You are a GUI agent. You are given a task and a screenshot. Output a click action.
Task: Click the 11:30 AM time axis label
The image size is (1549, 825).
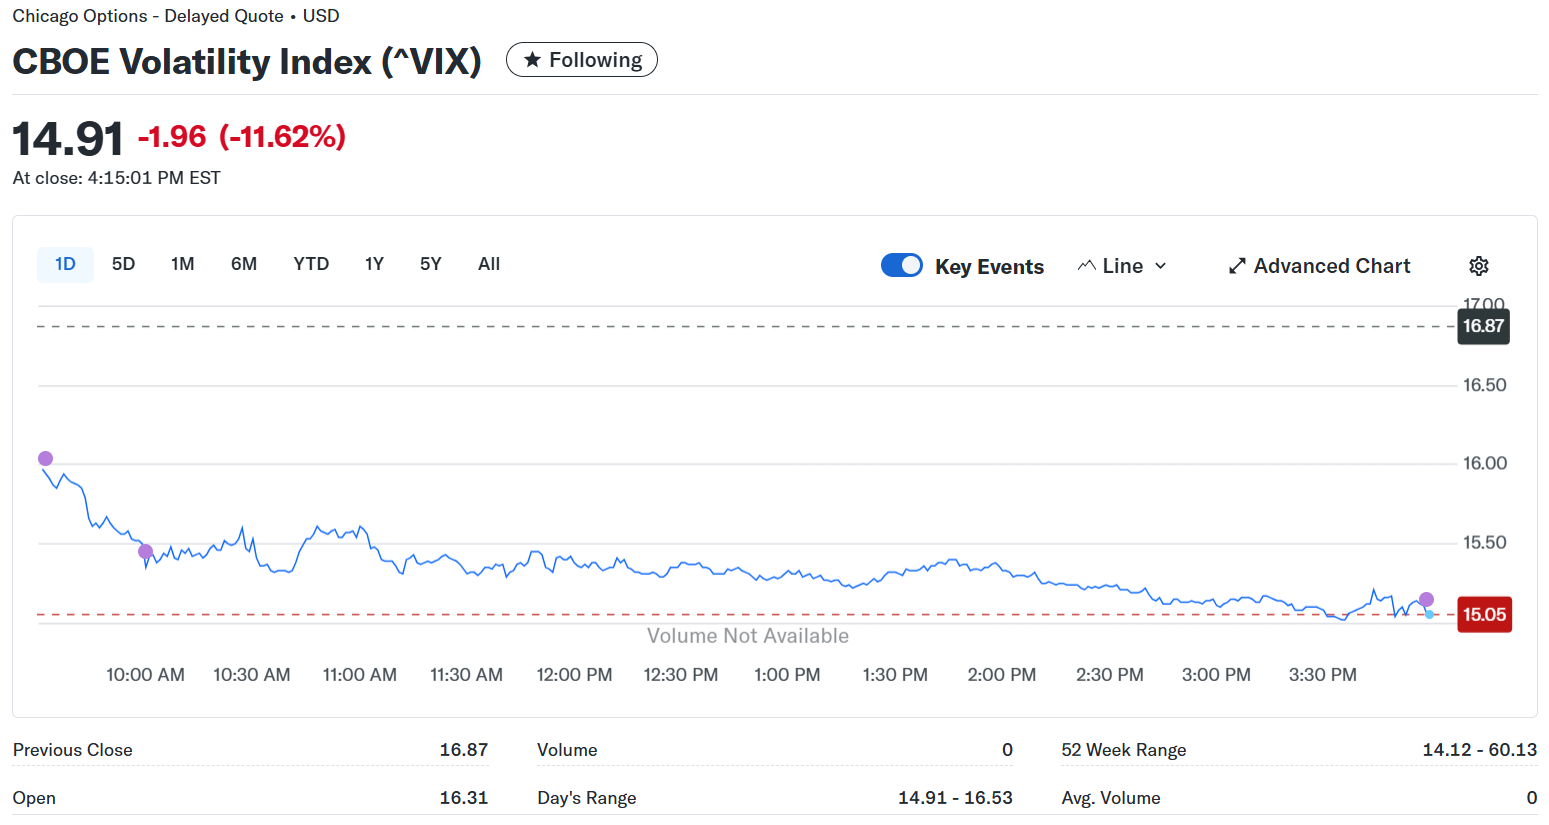click(466, 675)
